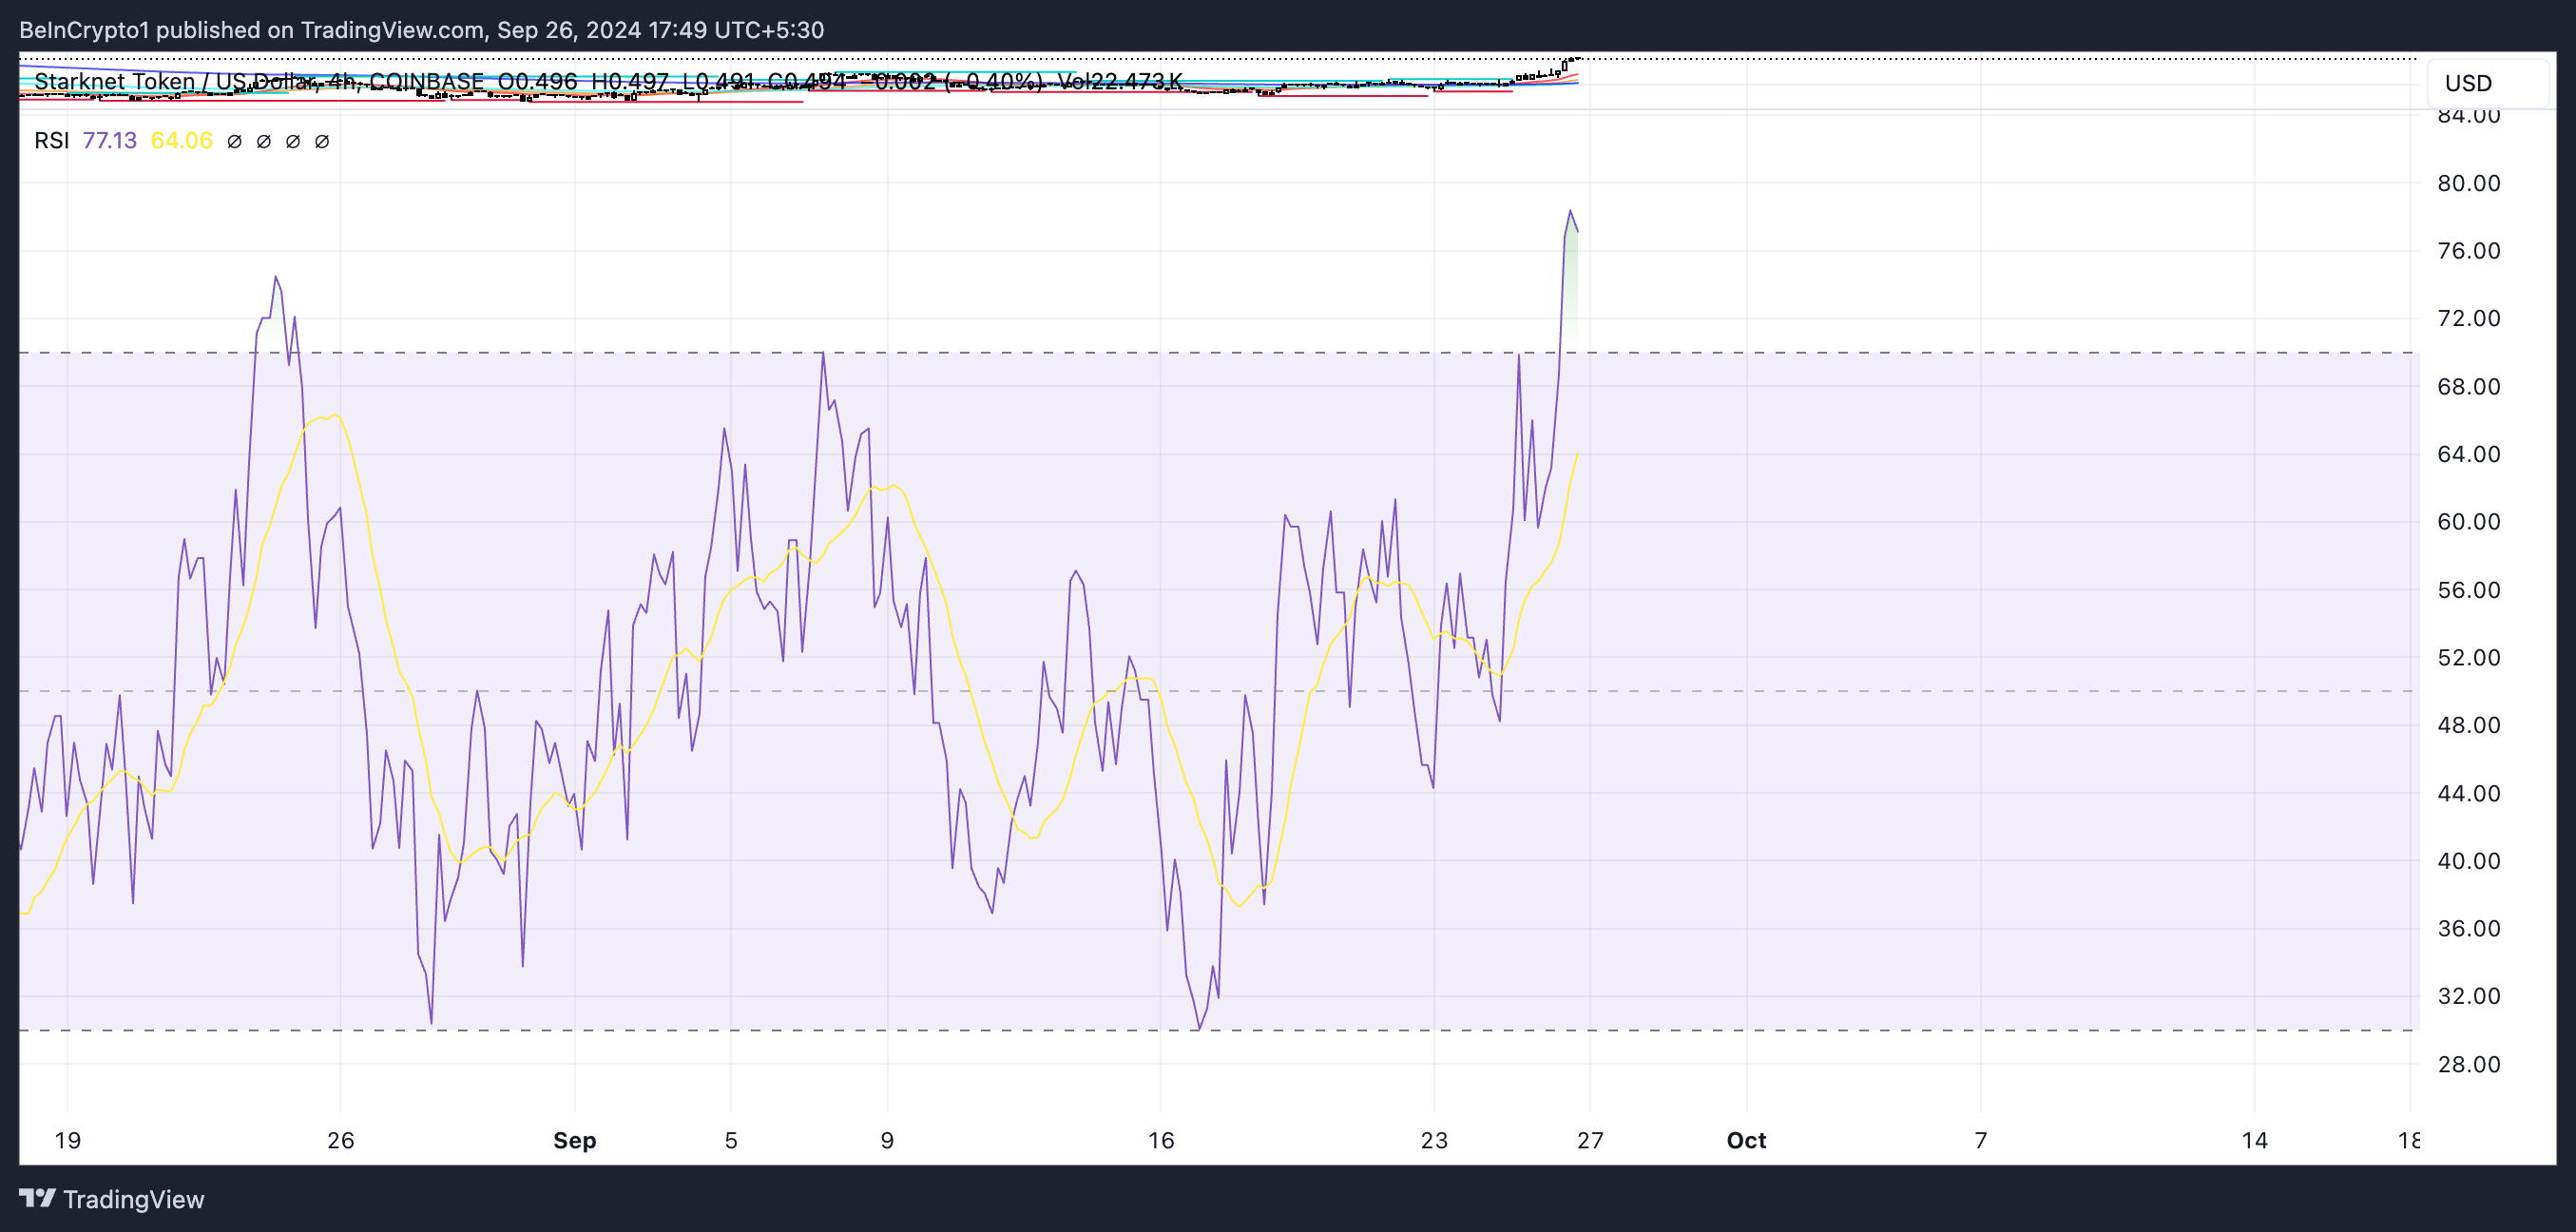This screenshot has height=1232, width=2576.
Task: Click the TradingView logo icon
Action: [x=37, y=1199]
